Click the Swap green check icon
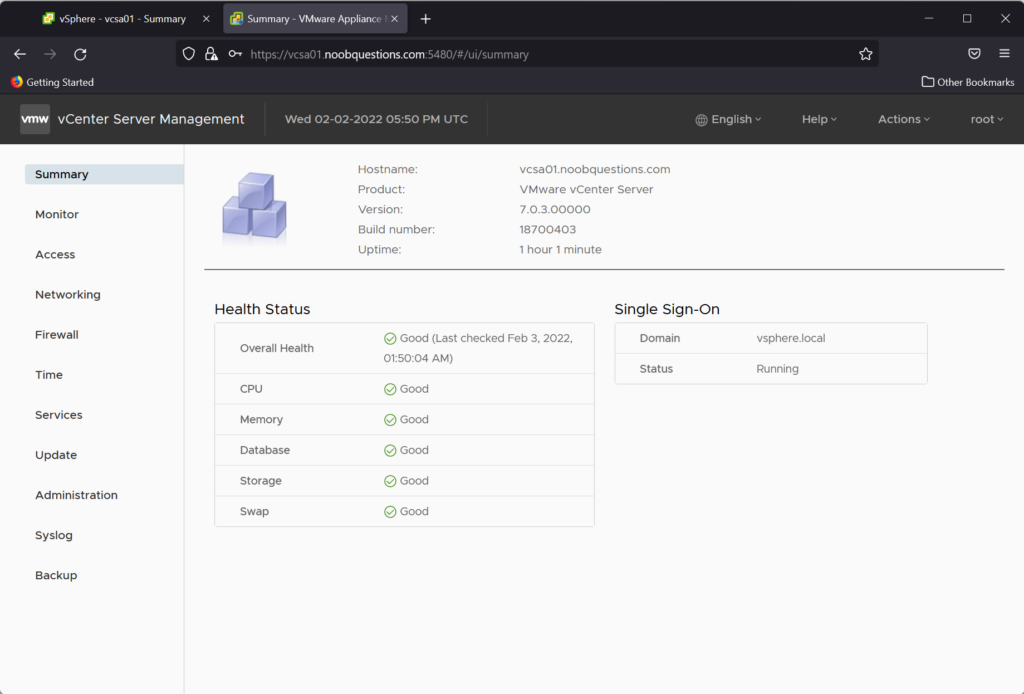The image size is (1024, 694). tap(390, 512)
